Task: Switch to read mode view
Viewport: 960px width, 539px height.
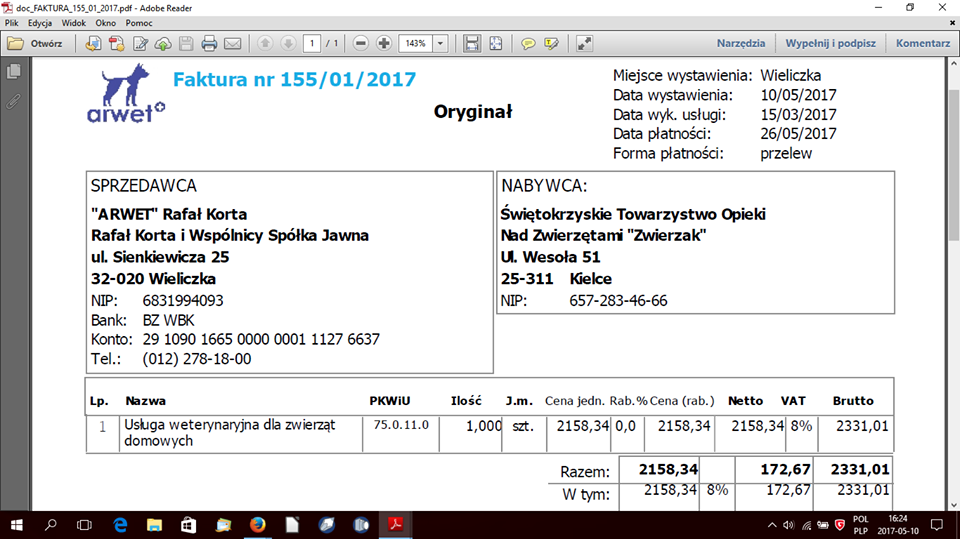Action: click(x=585, y=43)
